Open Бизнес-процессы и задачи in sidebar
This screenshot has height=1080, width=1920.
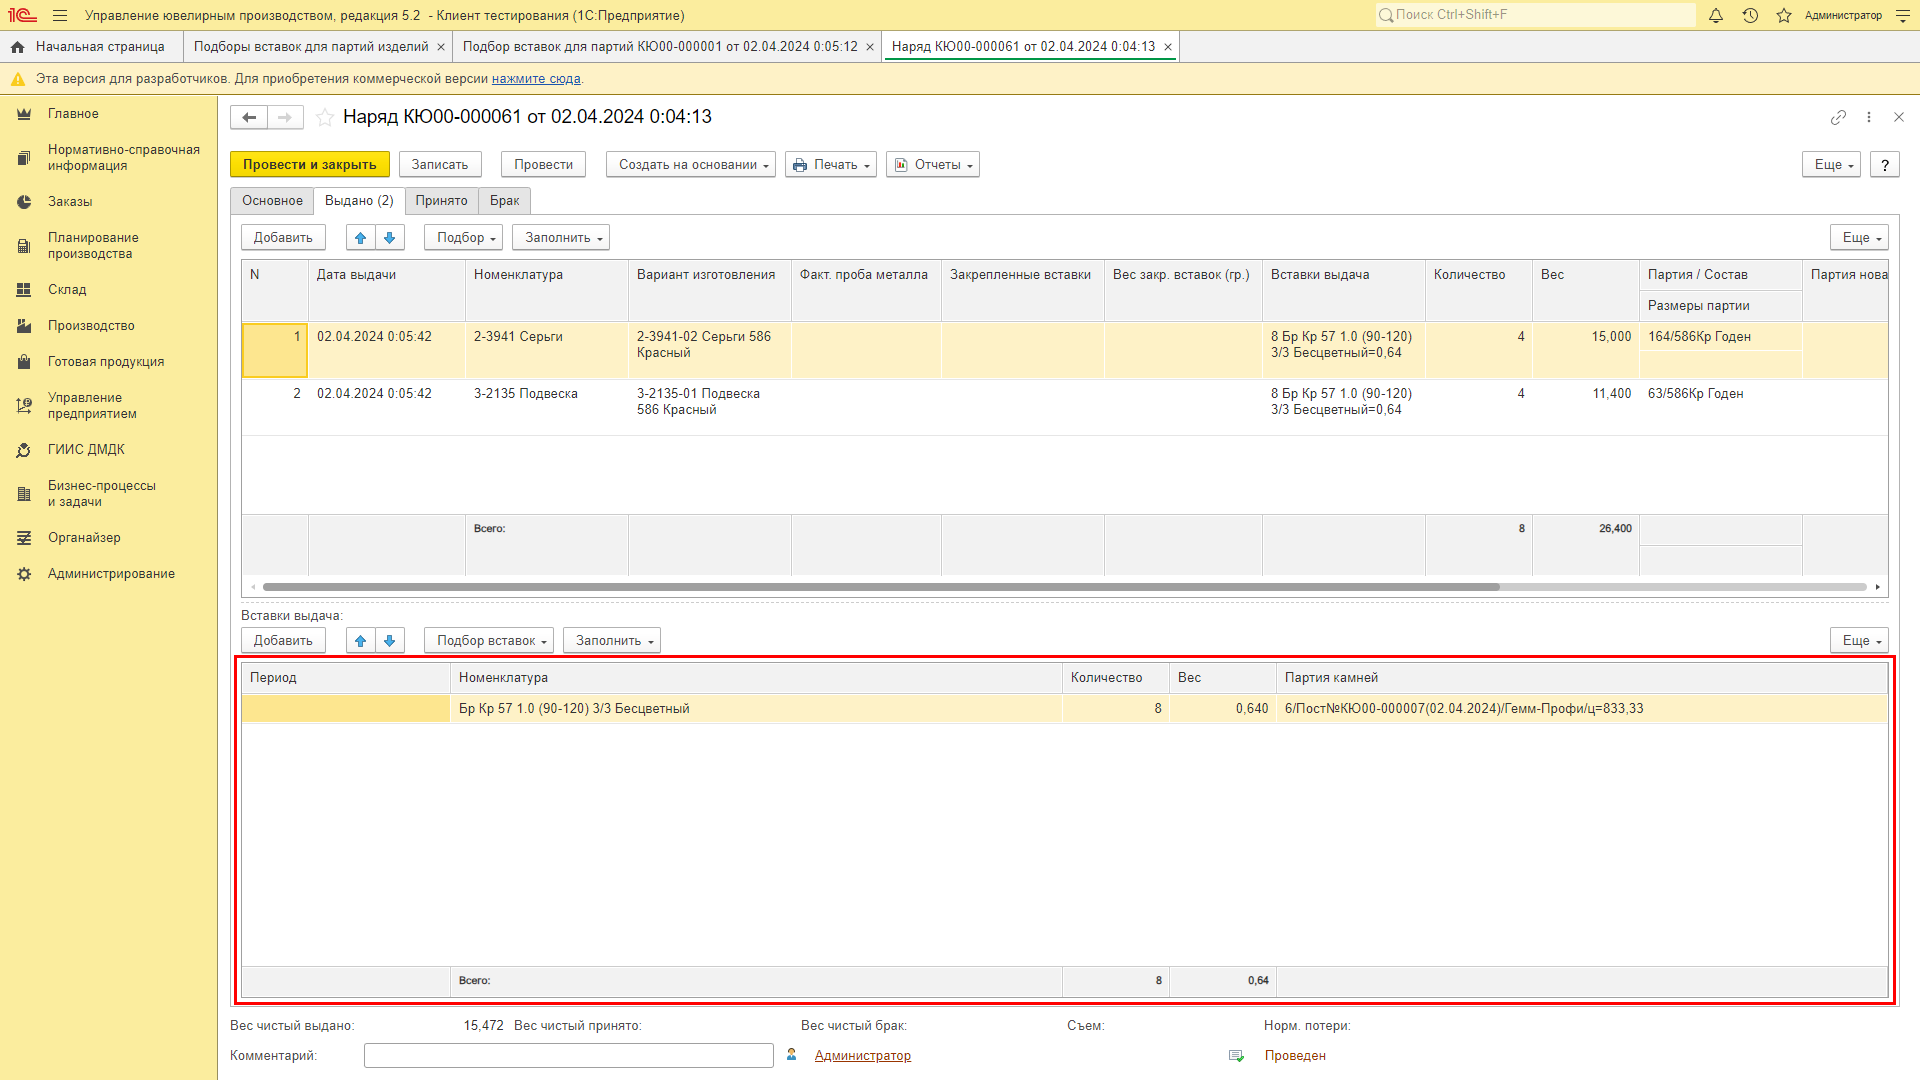tap(102, 494)
